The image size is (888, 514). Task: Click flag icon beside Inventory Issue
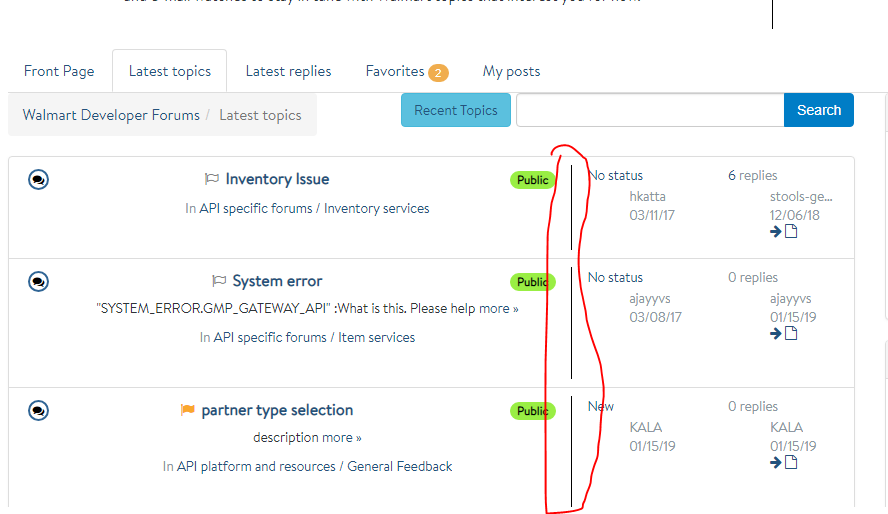(211, 179)
